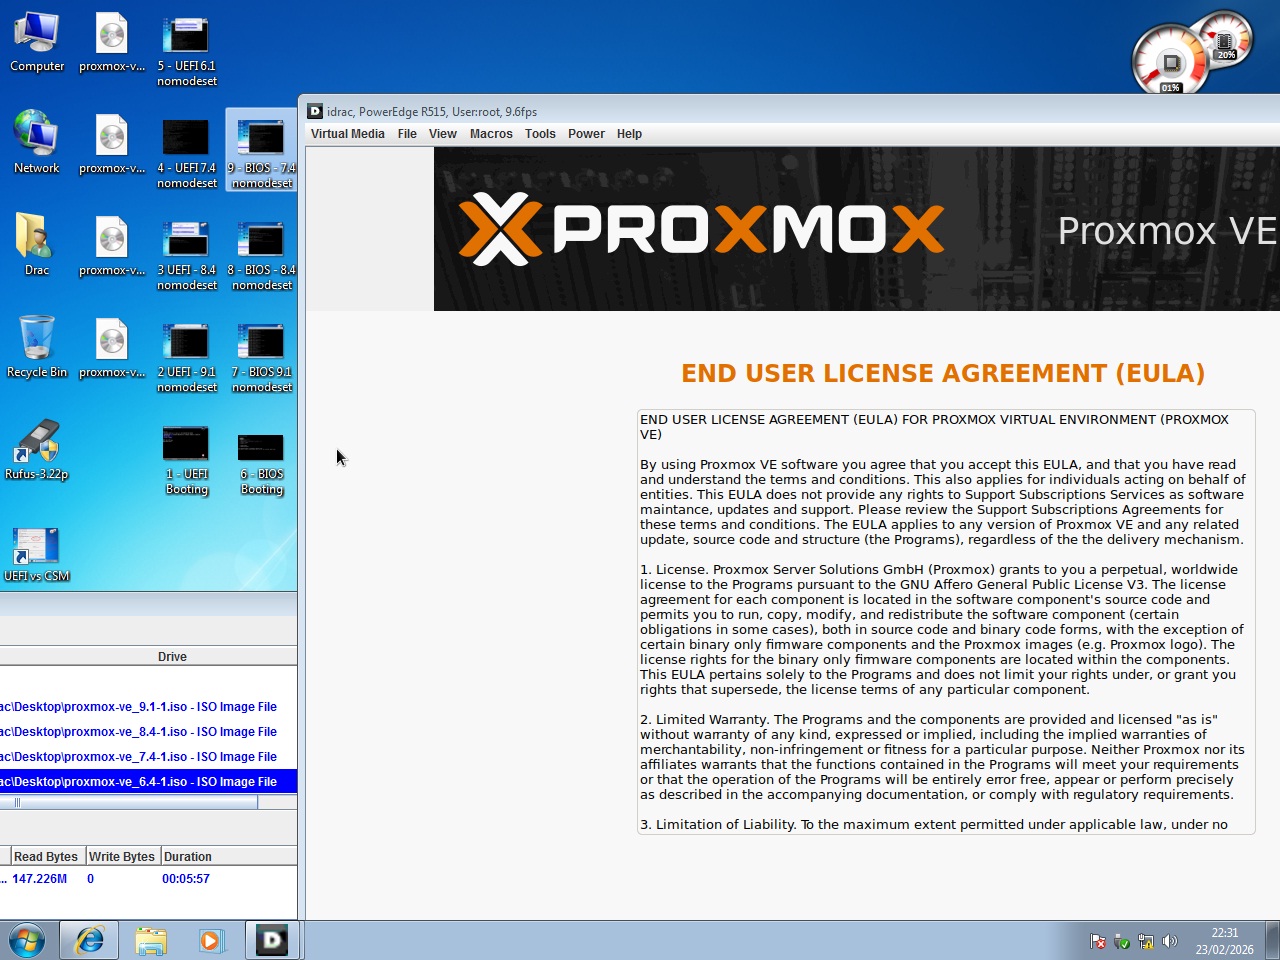
Task: Open the volume speaker tray icon
Action: (1170, 941)
